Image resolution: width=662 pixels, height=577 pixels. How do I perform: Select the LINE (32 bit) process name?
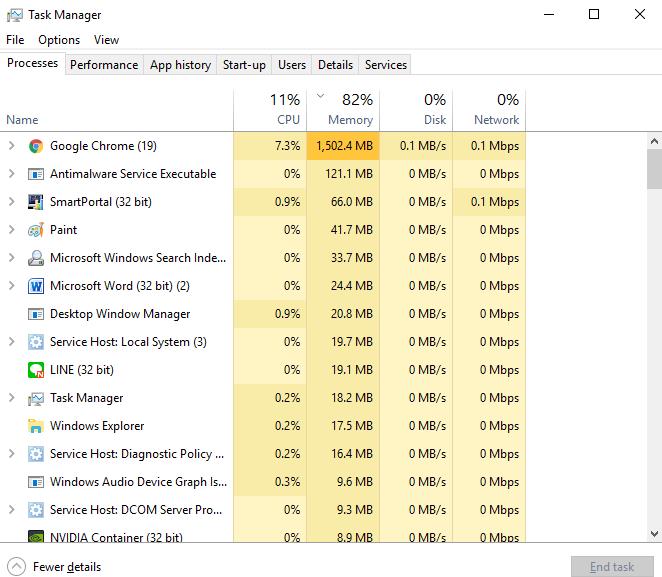click(x=82, y=370)
